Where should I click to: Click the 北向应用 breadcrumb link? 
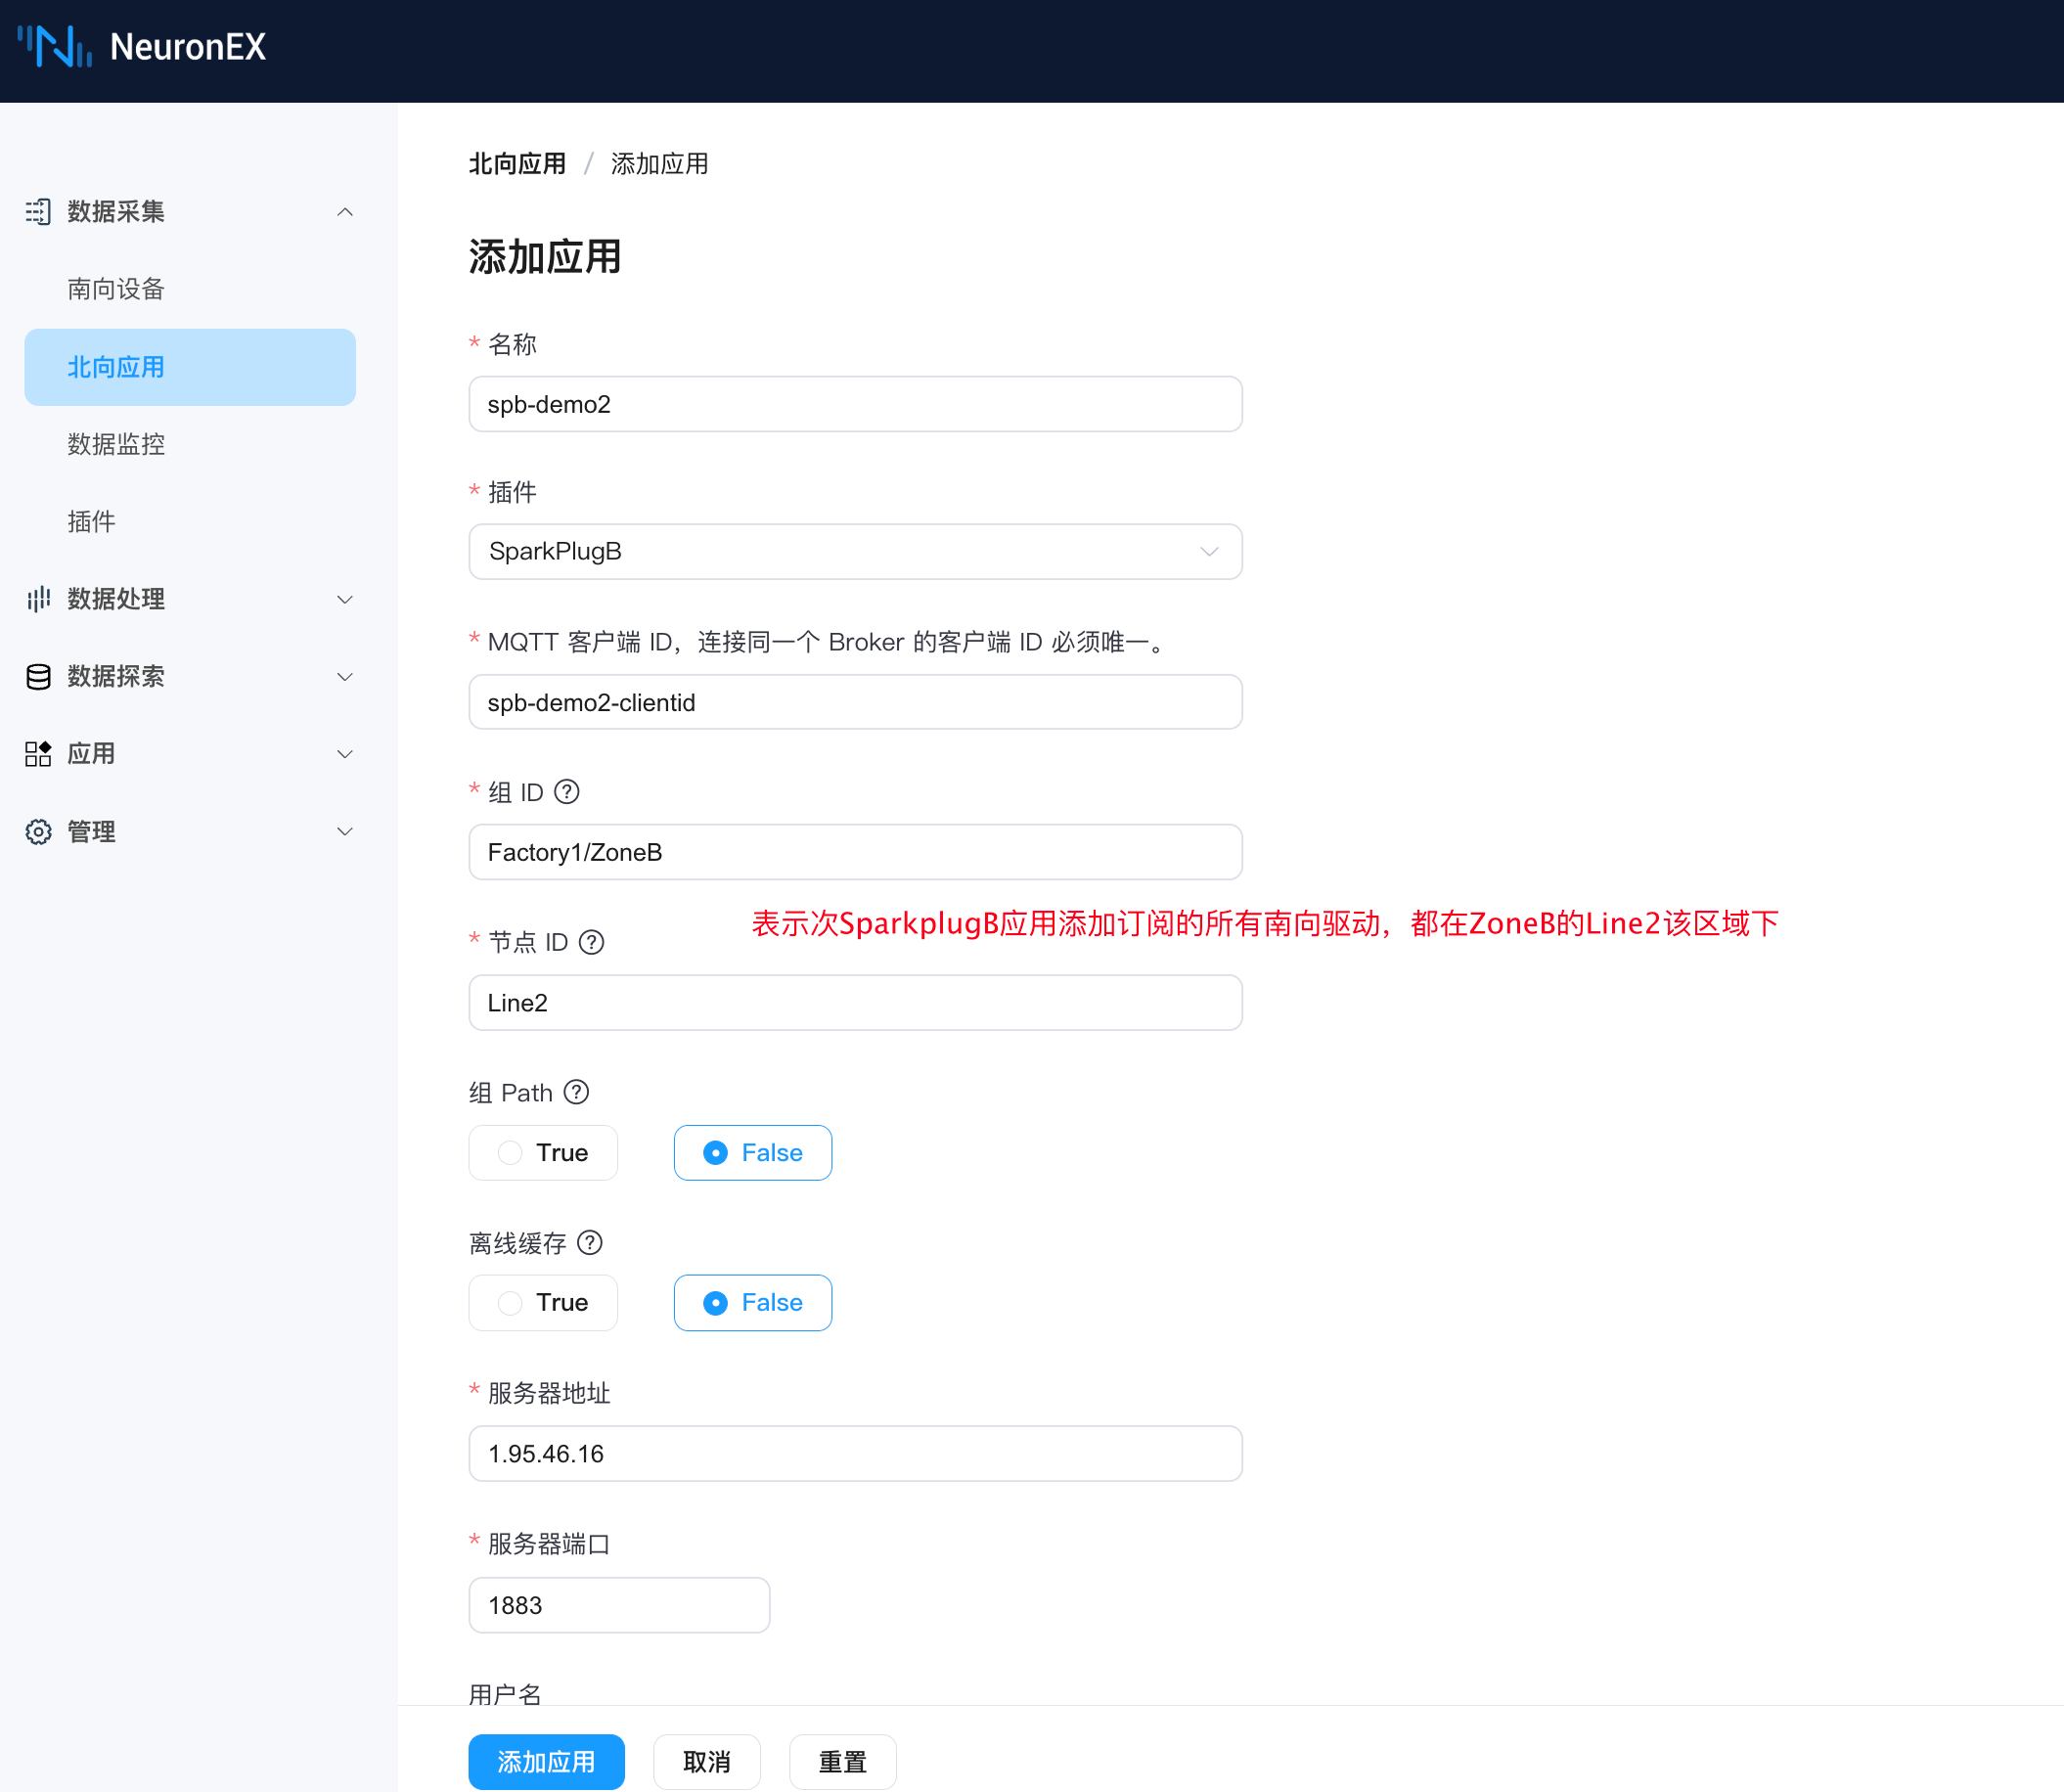click(x=517, y=164)
